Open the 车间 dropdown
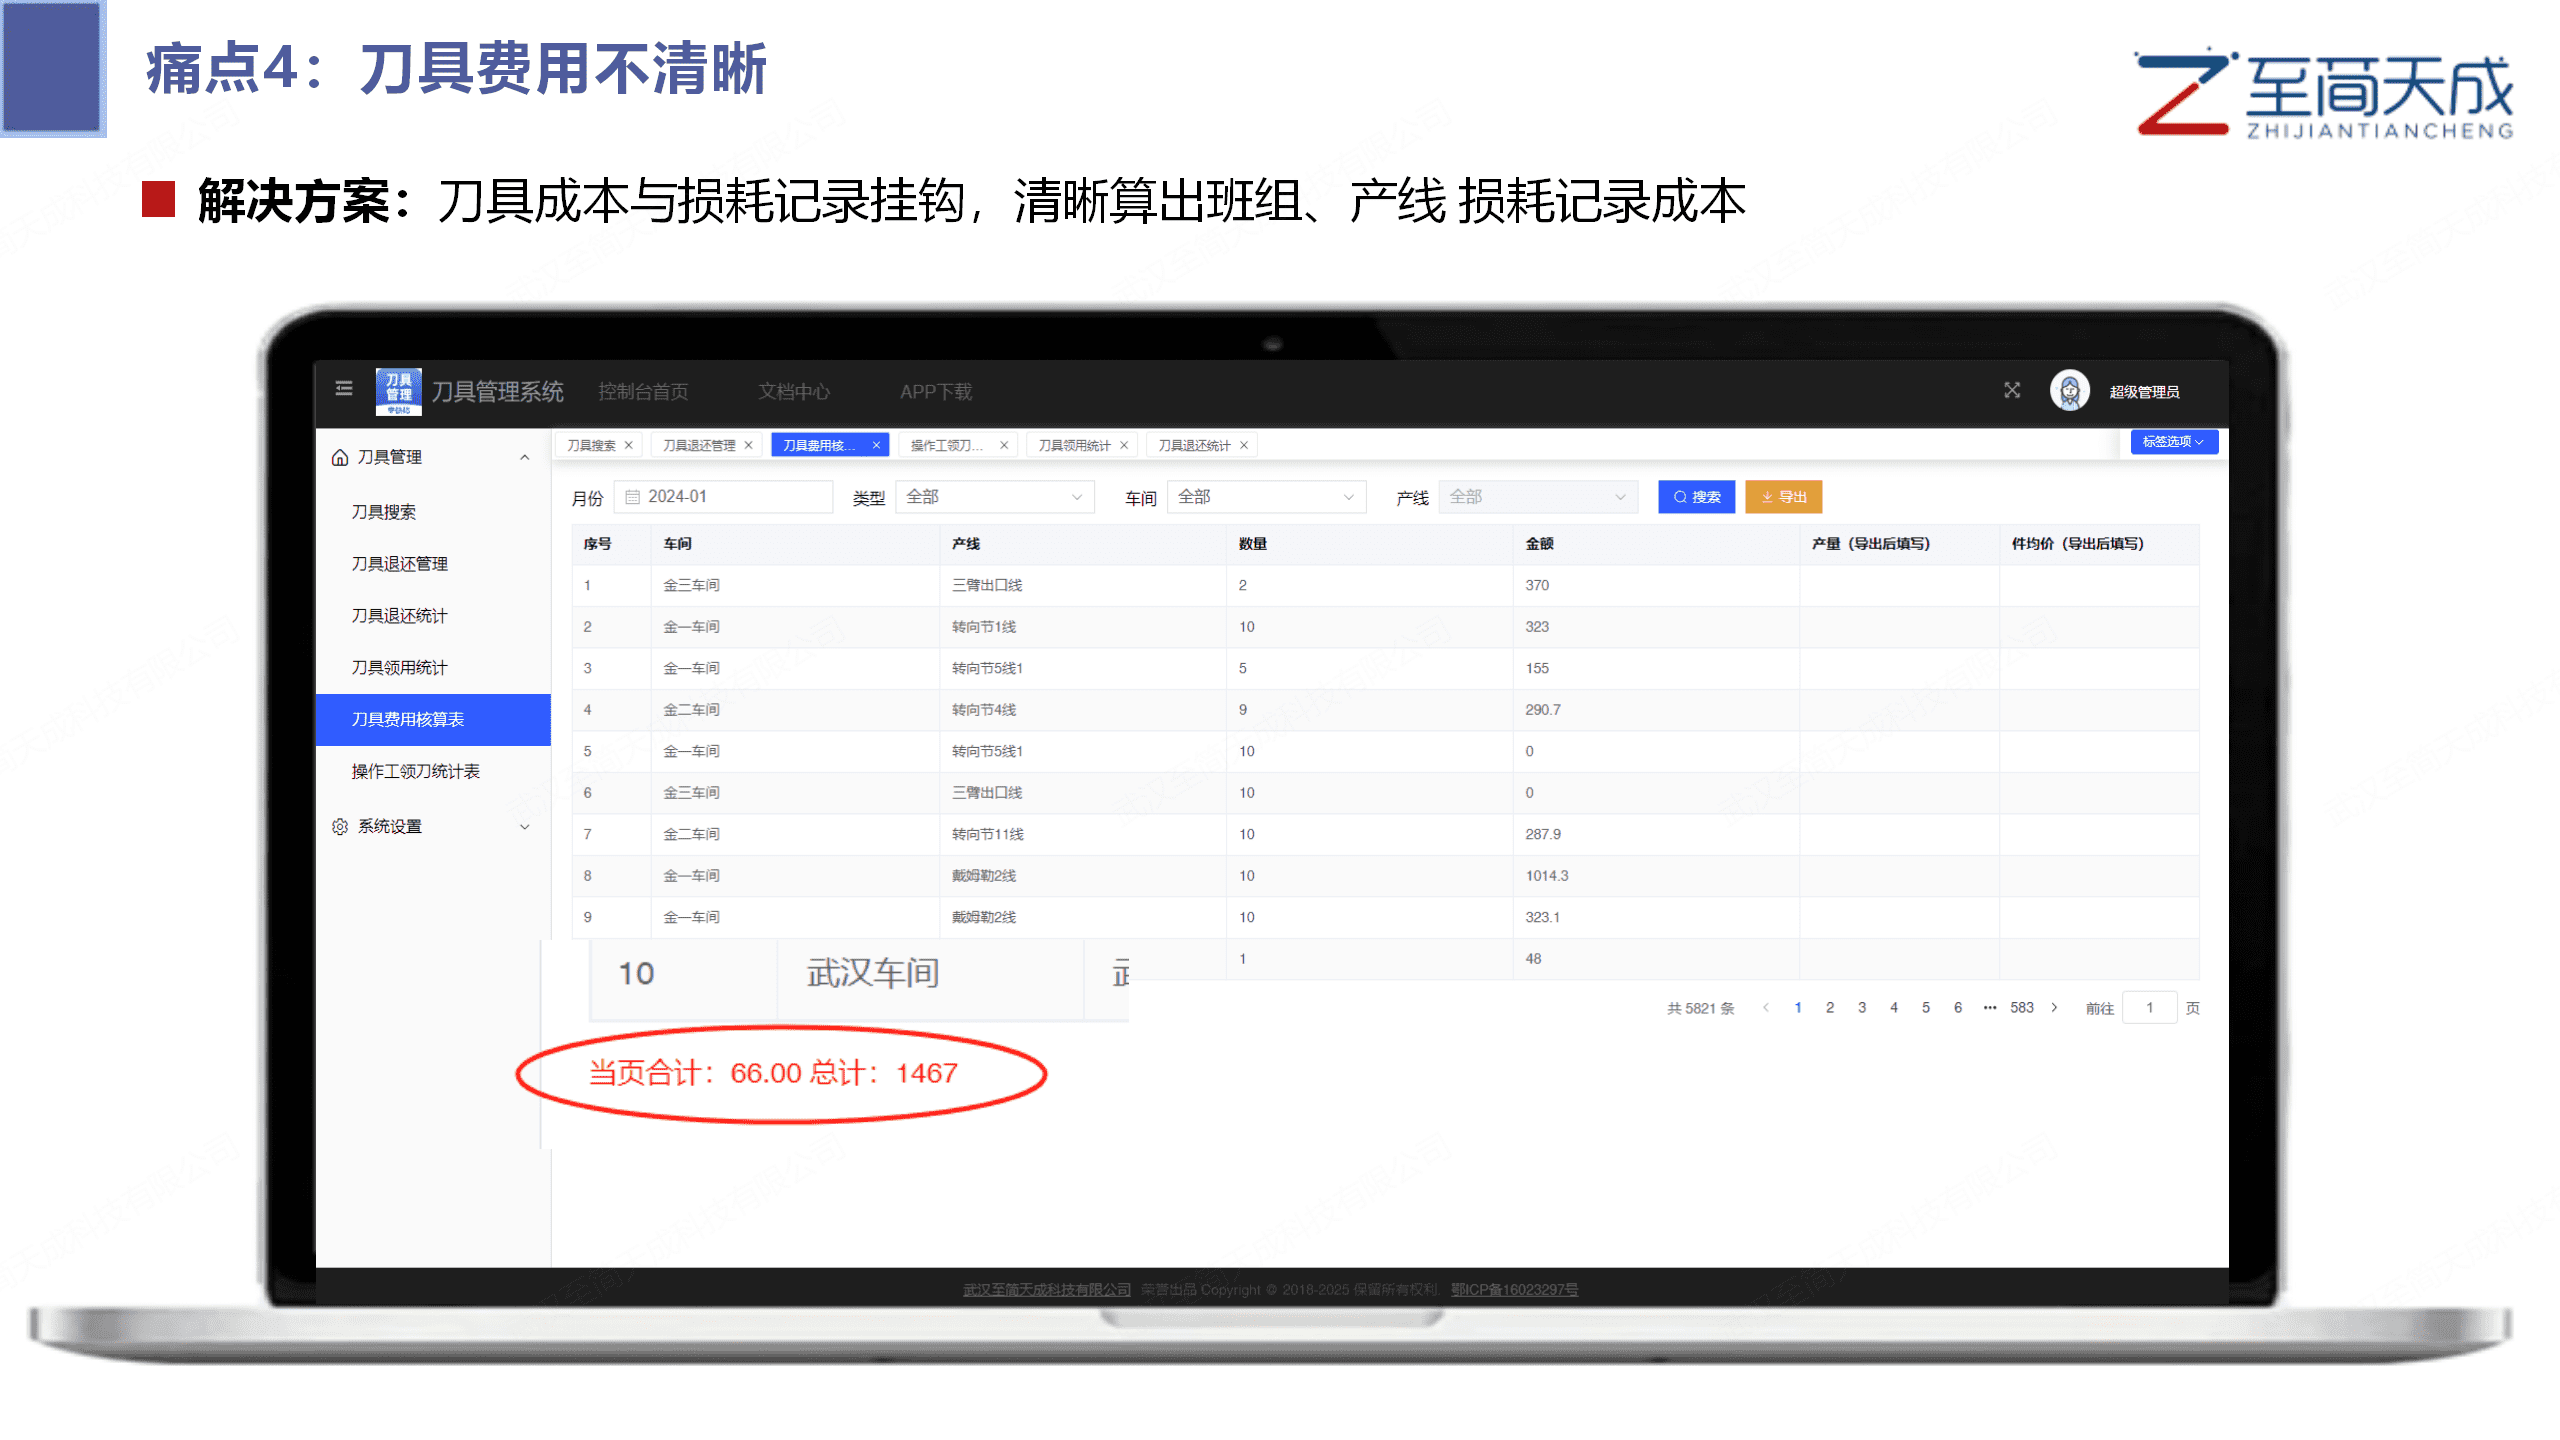Screen dimensions: 2560x1440 click(1265, 497)
